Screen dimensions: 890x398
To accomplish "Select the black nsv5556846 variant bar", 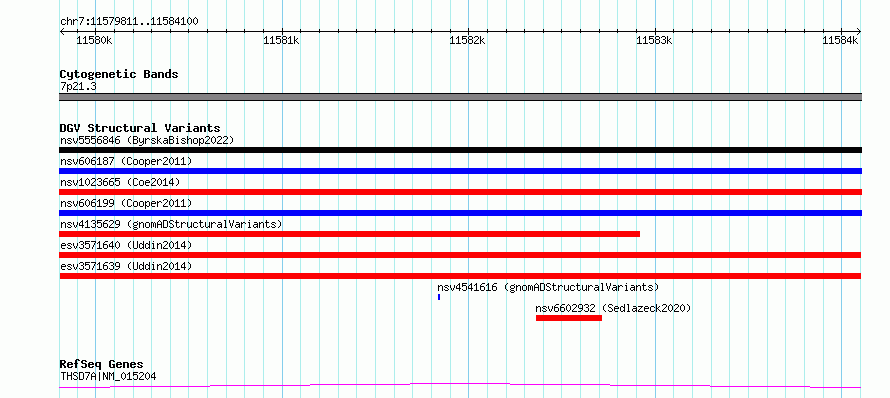I will (x=460, y=150).
